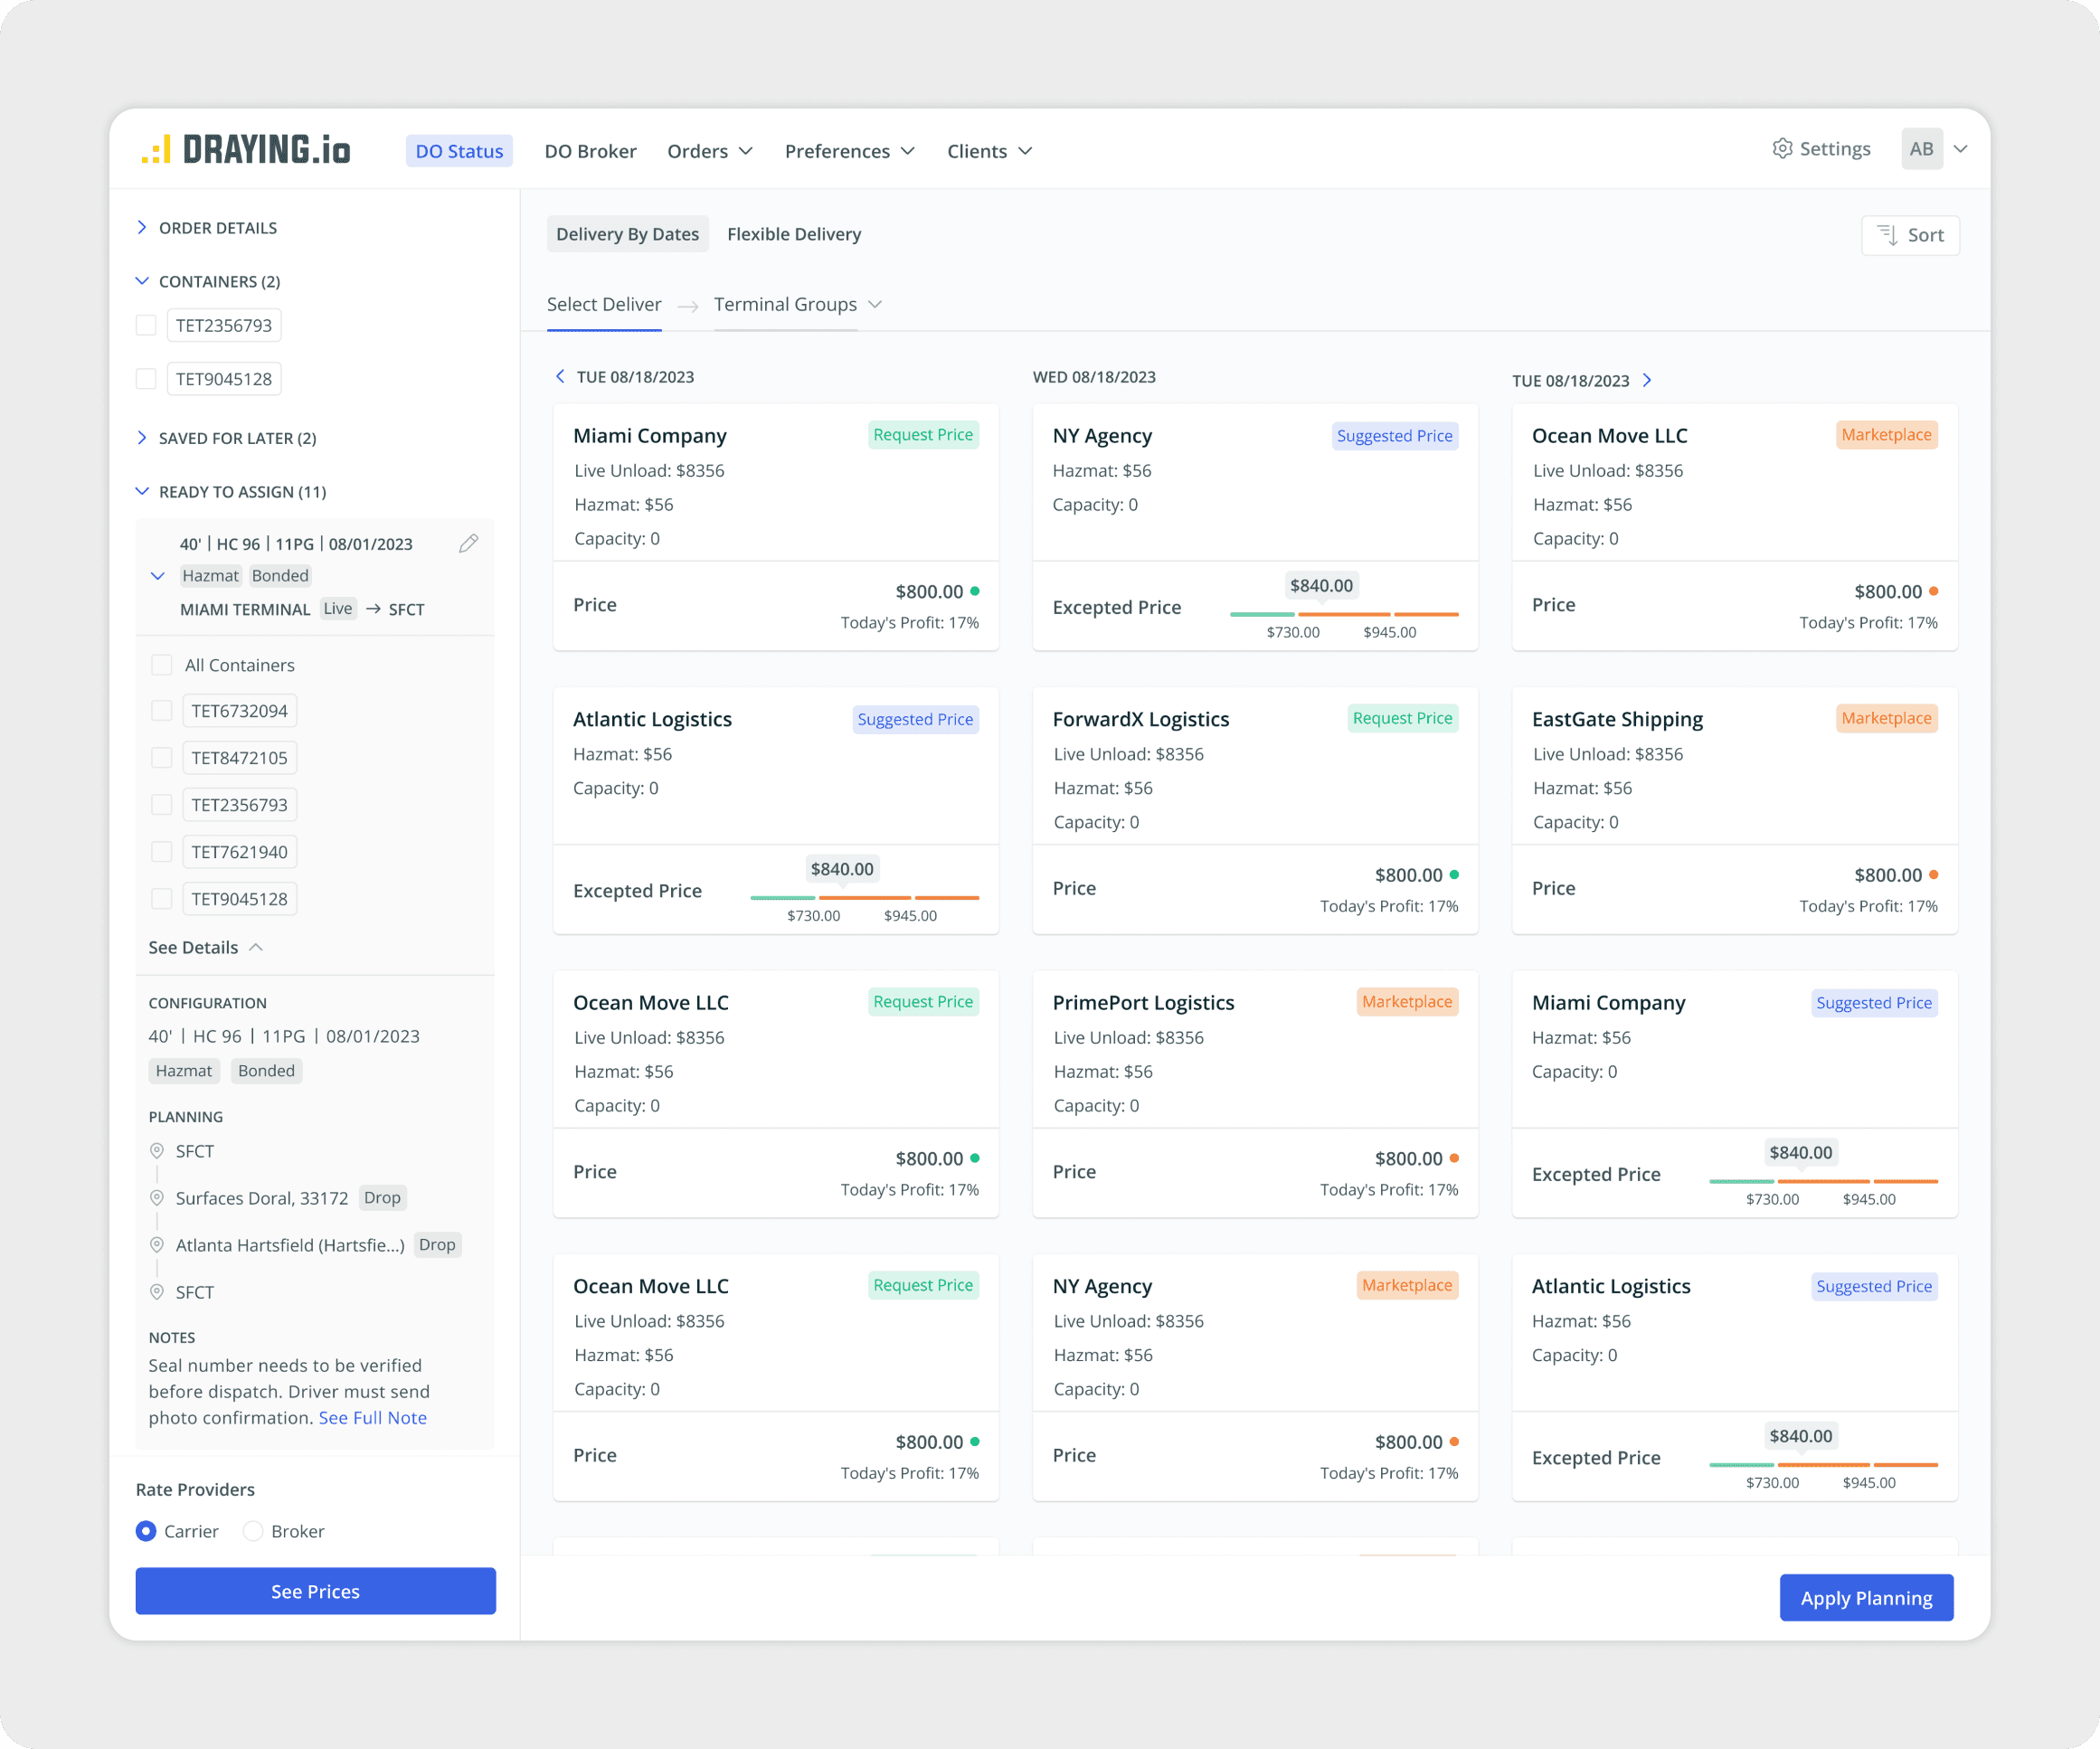Viewport: 2100px width, 1749px height.
Task: Check the TET2356793 container checkbox
Action: tap(146, 325)
